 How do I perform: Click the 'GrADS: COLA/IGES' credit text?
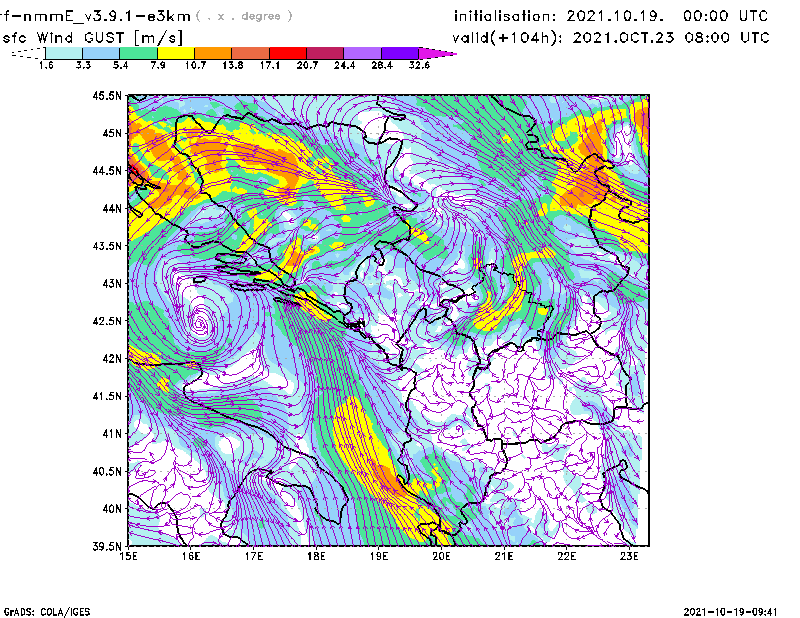pyautogui.click(x=47, y=612)
